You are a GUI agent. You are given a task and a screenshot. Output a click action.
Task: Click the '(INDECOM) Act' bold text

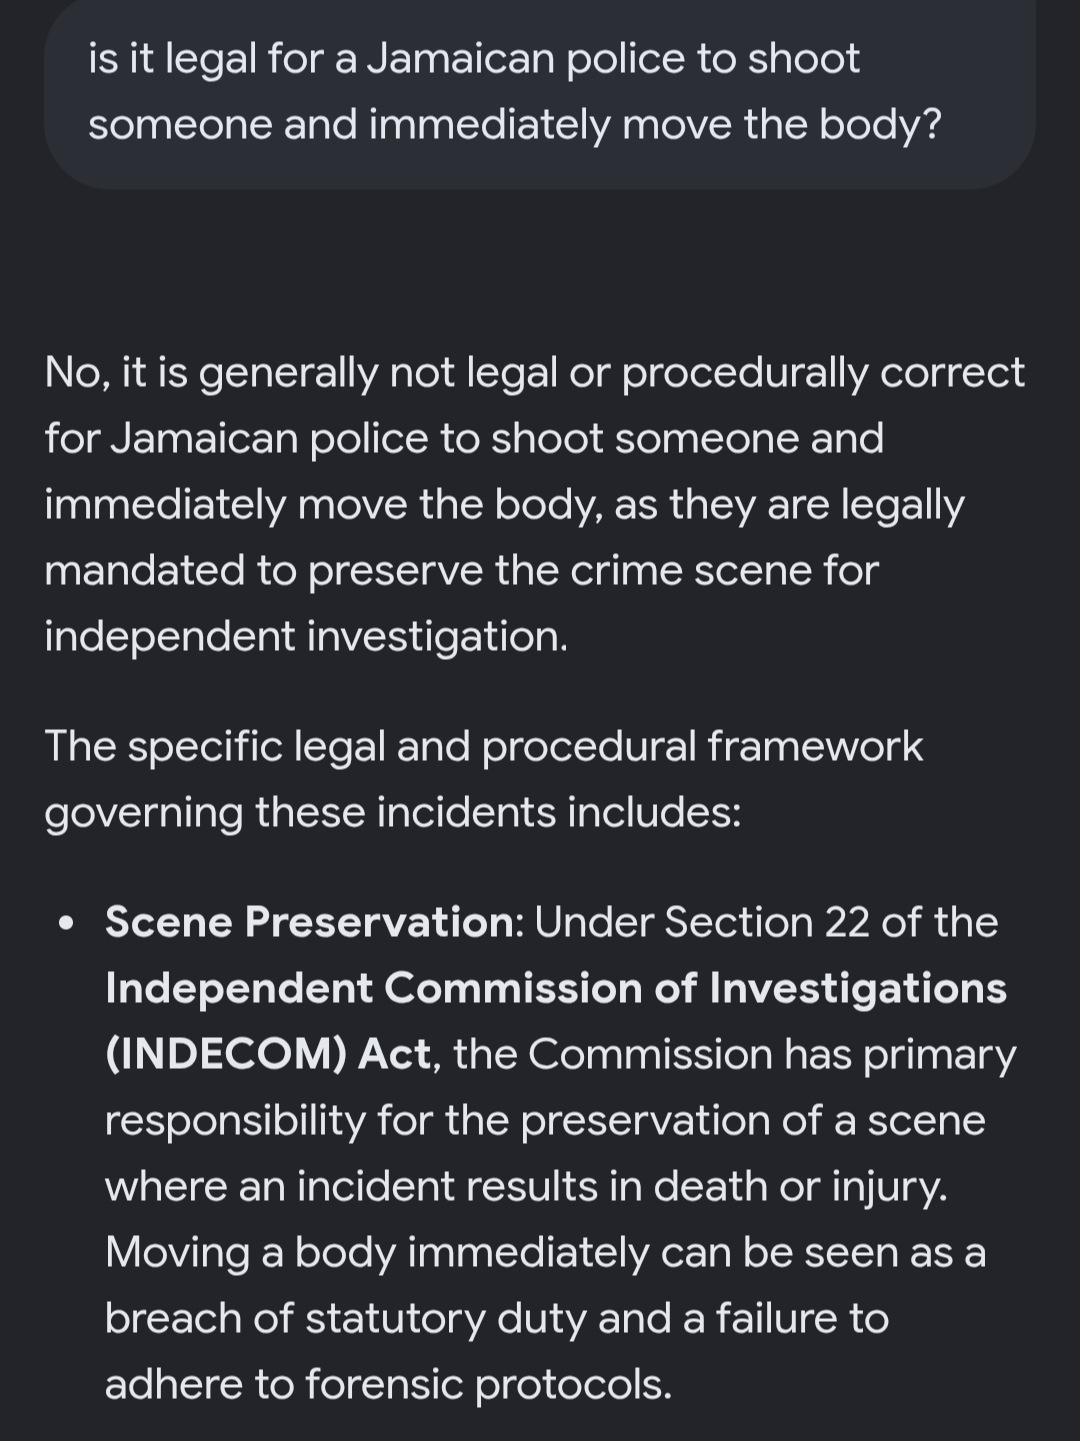pos(268,1054)
